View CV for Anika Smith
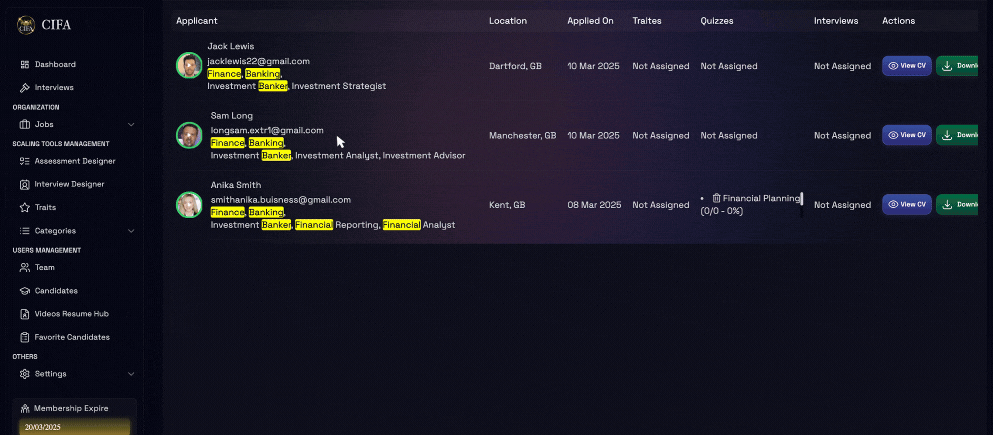The width and height of the screenshot is (993, 435). pyautogui.click(x=906, y=204)
